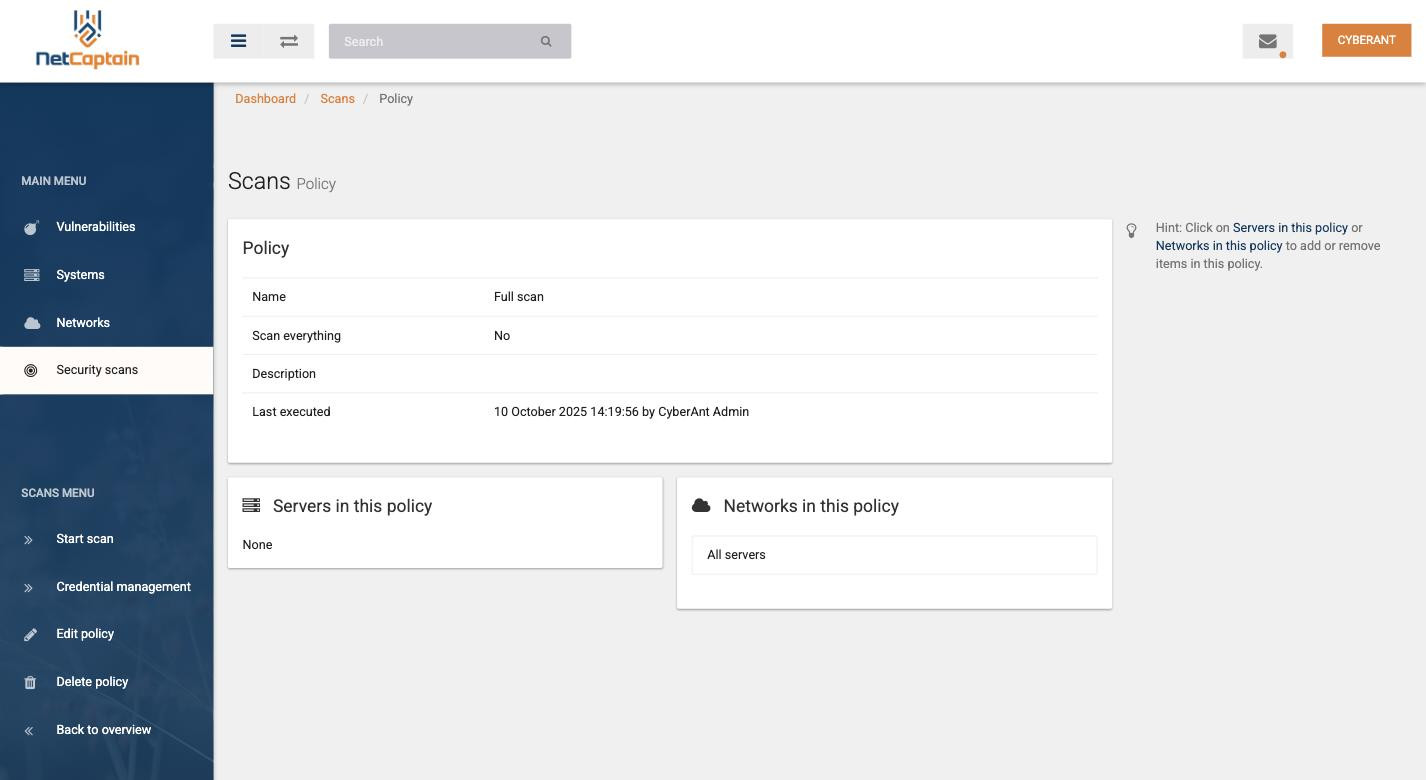Image resolution: width=1426 pixels, height=780 pixels.
Task: Select Security scans menu item
Action: pos(106,371)
